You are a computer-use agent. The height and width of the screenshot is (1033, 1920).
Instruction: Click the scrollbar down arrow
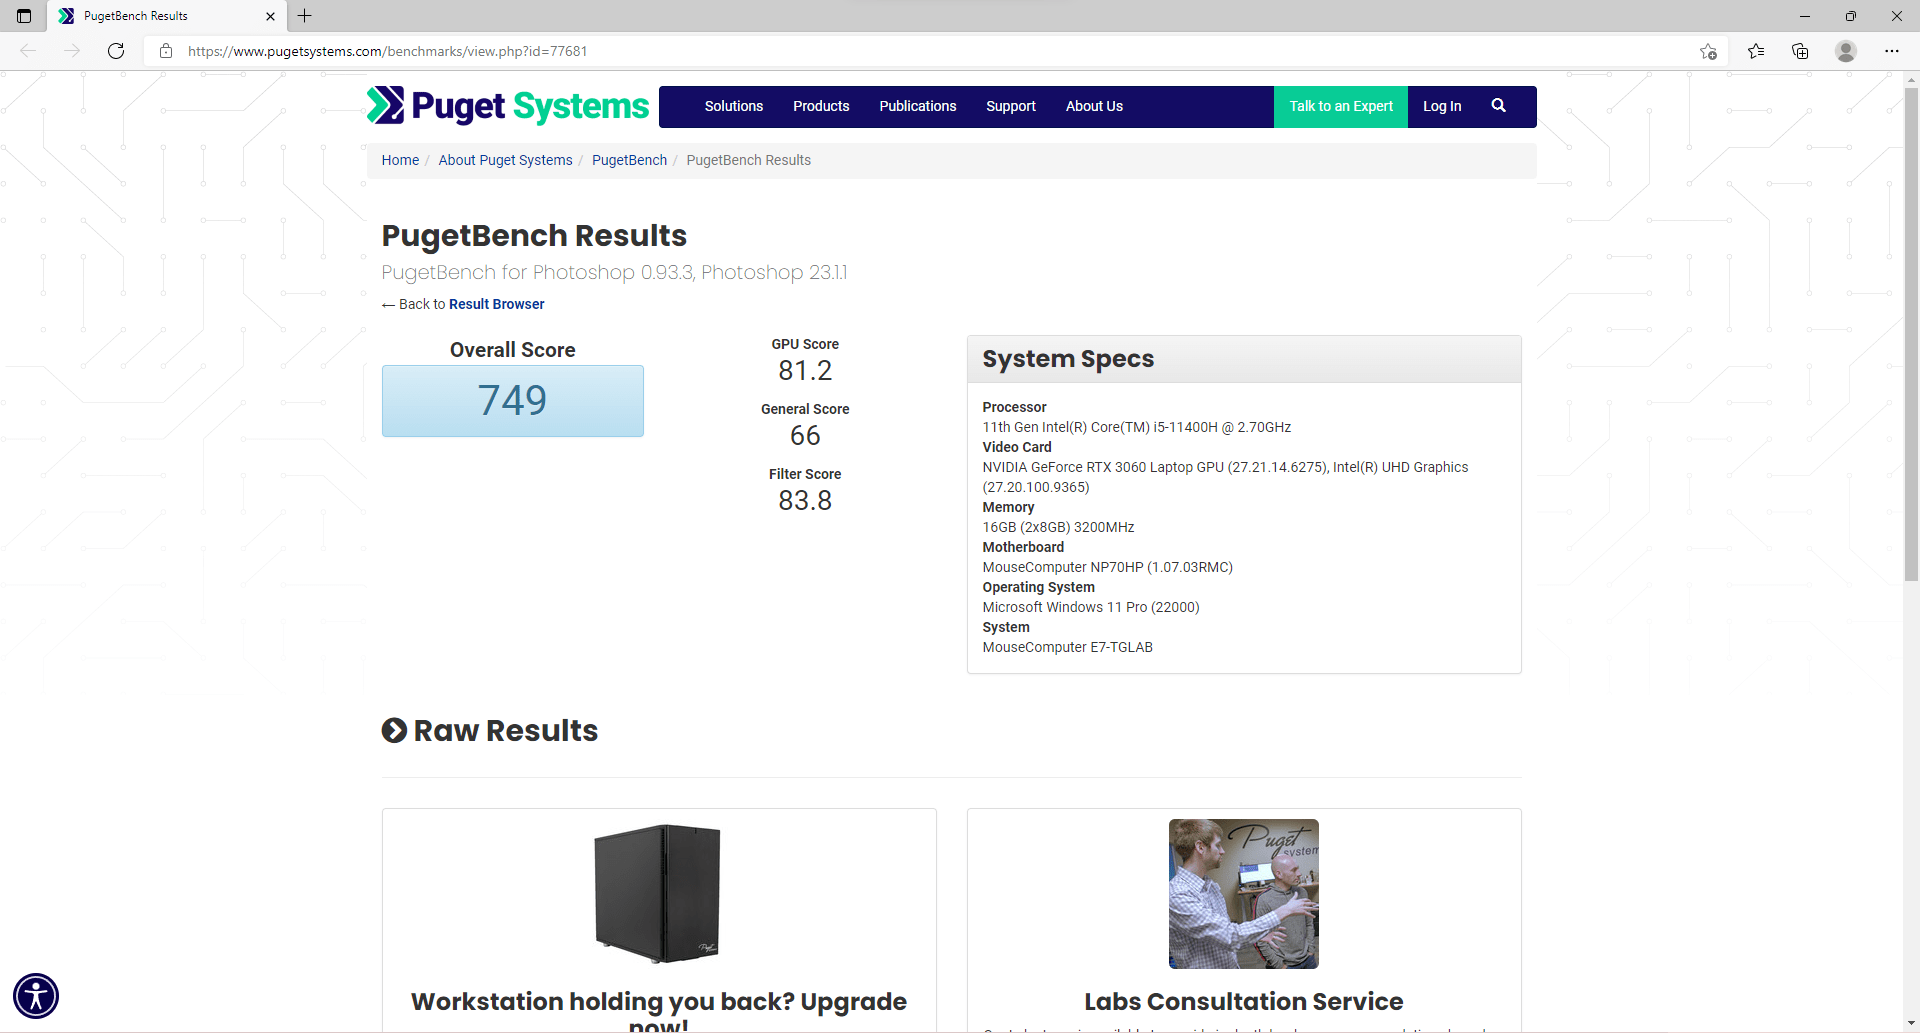tap(1911, 1024)
